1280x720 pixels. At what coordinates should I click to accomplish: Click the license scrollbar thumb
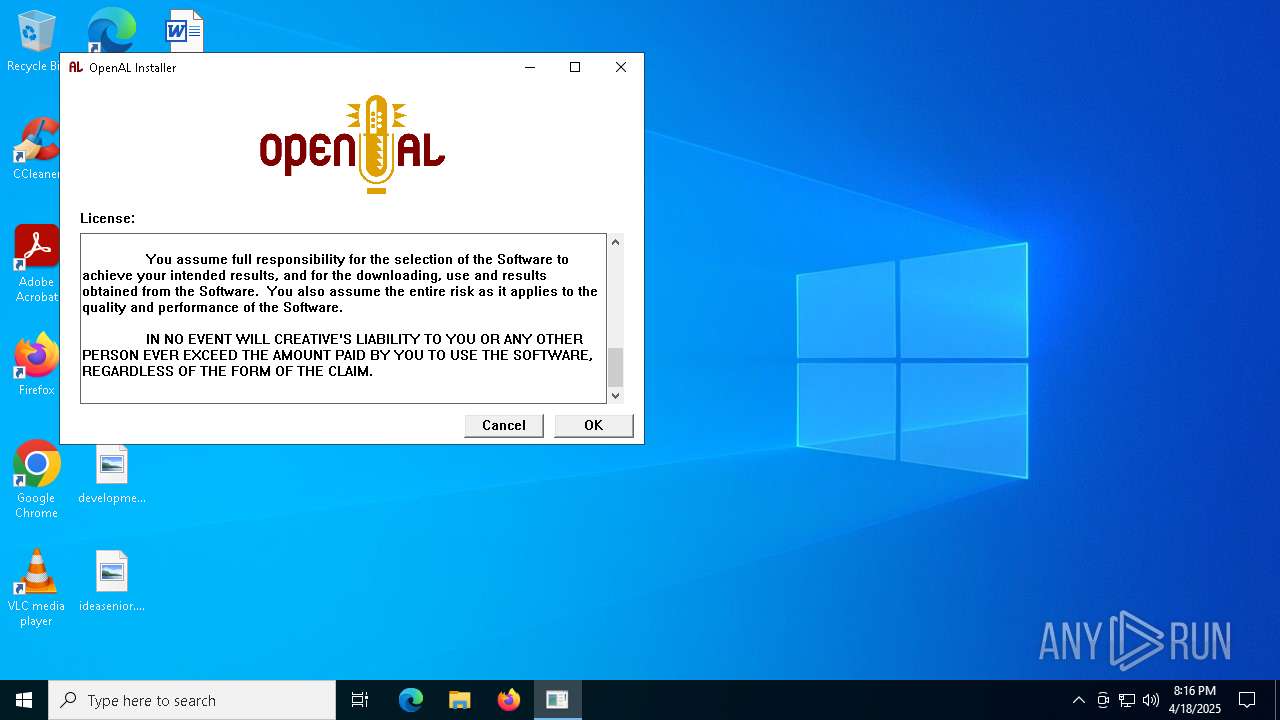point(616,367)
